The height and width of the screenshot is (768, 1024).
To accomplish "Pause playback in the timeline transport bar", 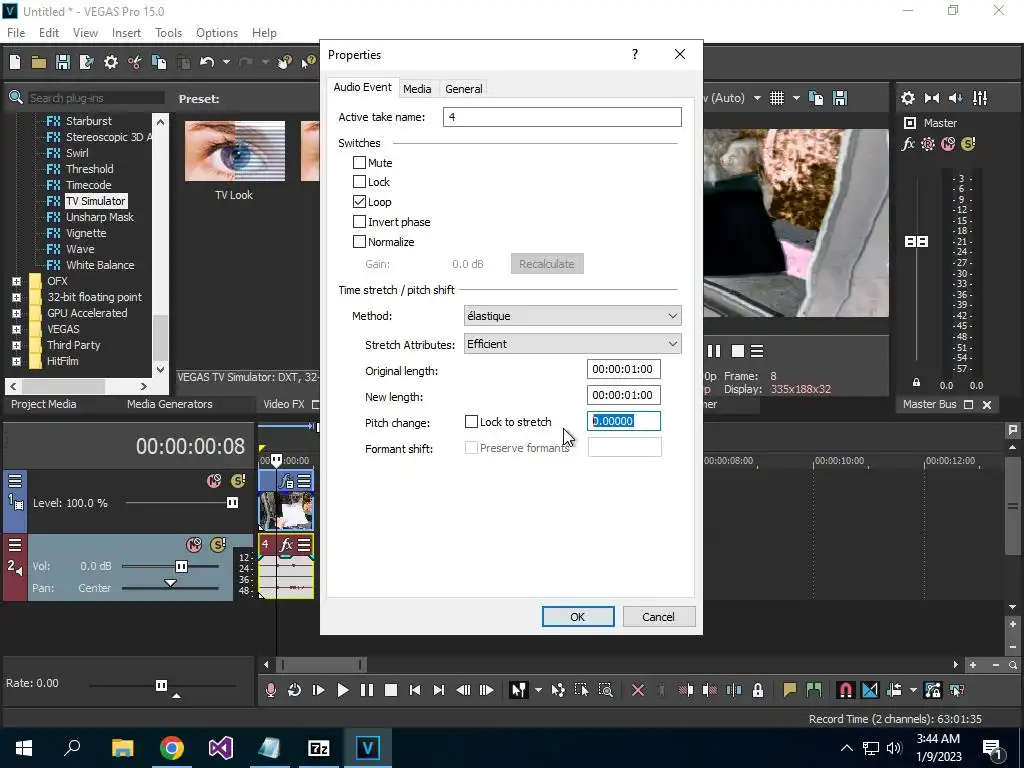I will [367, 690].
